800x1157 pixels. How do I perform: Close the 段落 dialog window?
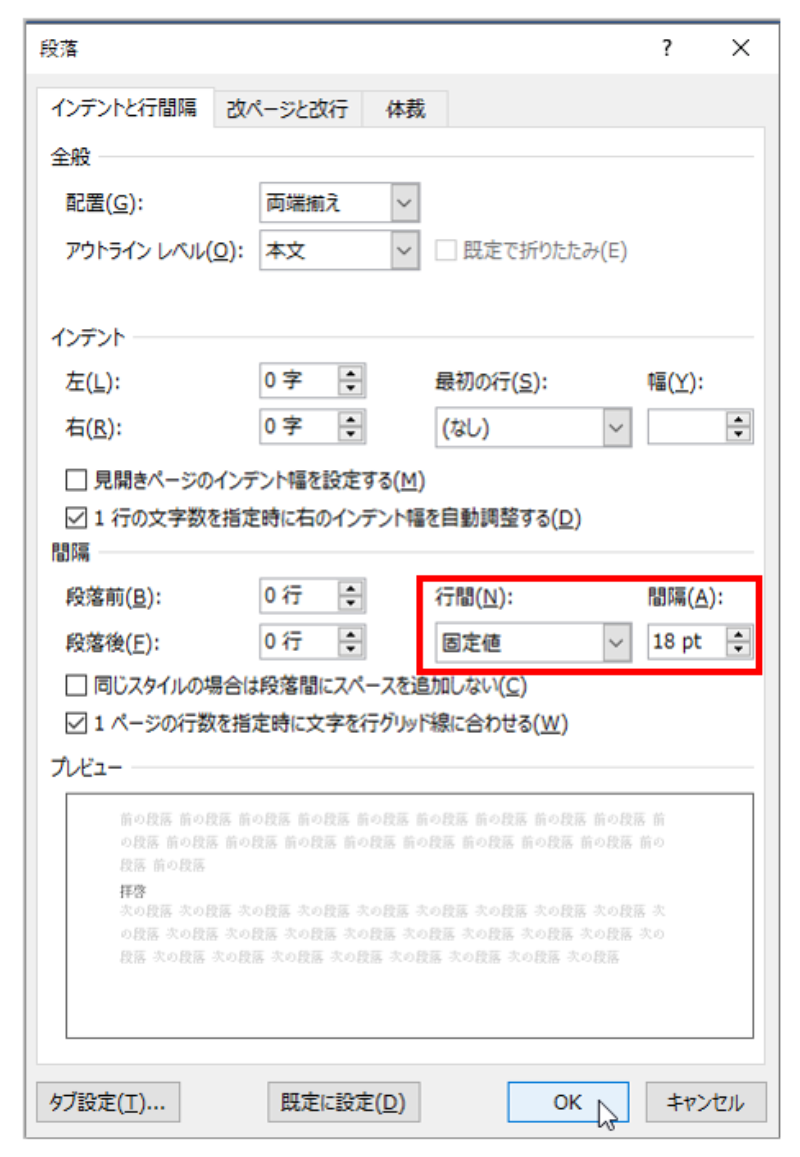pos(740,48)
